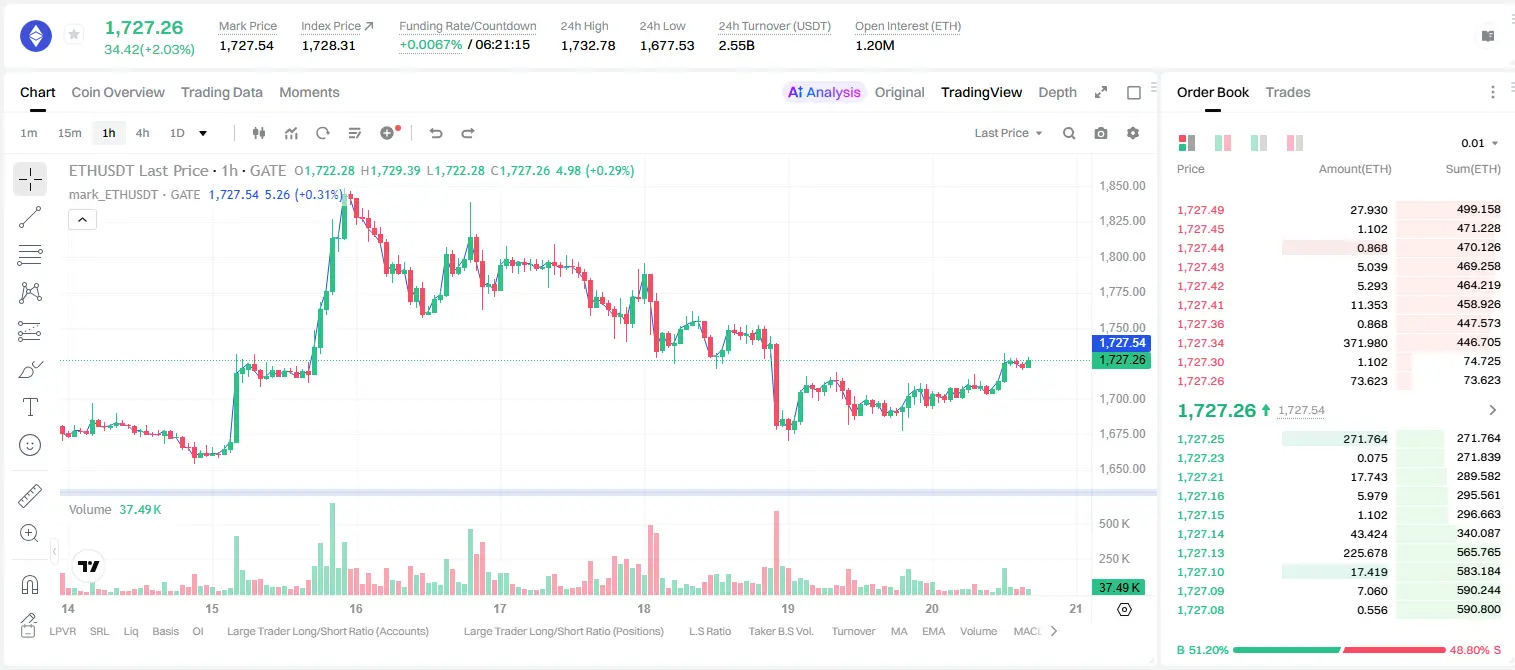
Task: Select the trend line drawing tool
Action: [30, 217]
